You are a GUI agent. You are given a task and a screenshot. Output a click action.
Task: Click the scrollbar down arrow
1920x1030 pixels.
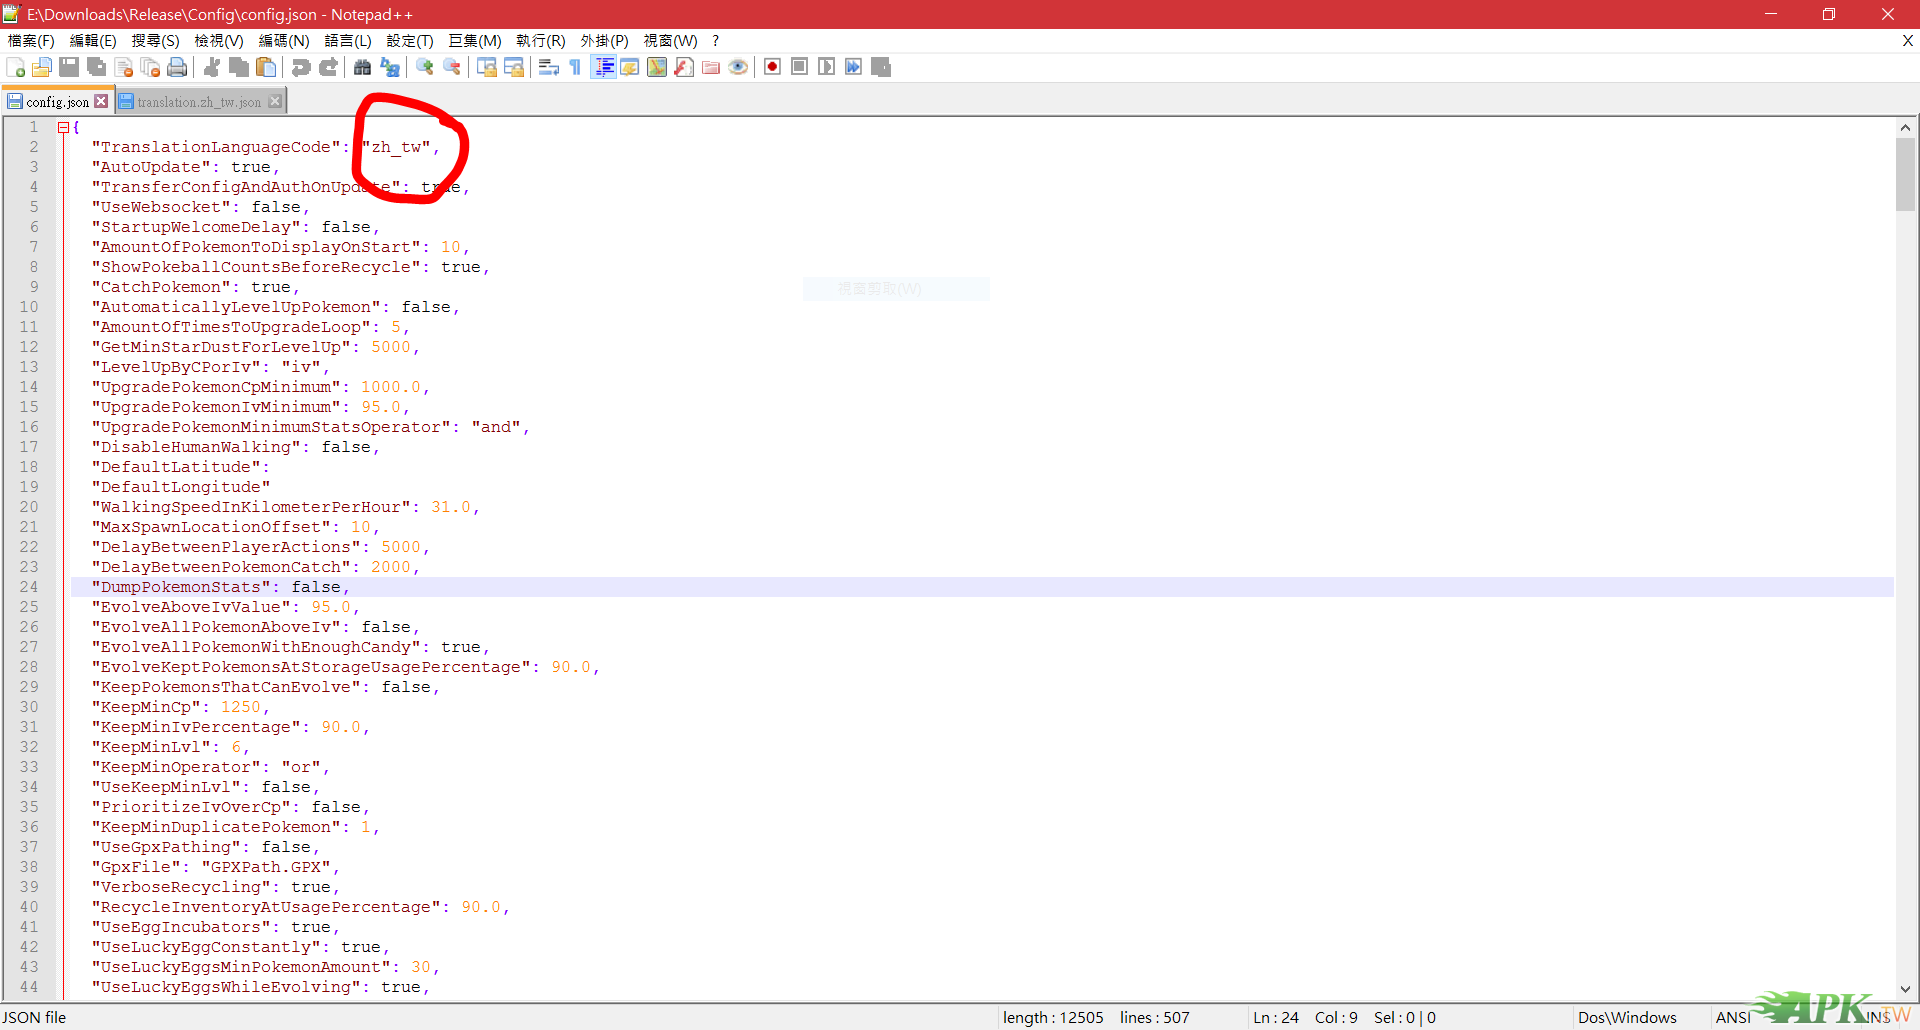(1905, 989)
